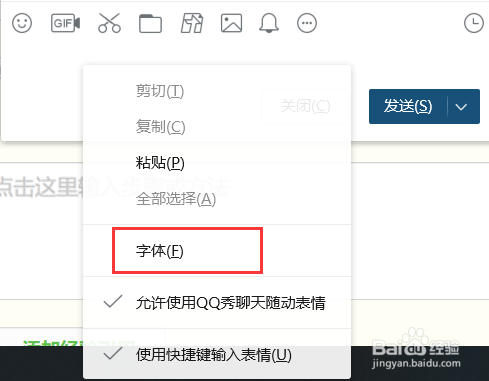Select the scissors screenshot tool
Image resolution: width=489 pixels, height=381 pixels.
(x=109, y=23)
